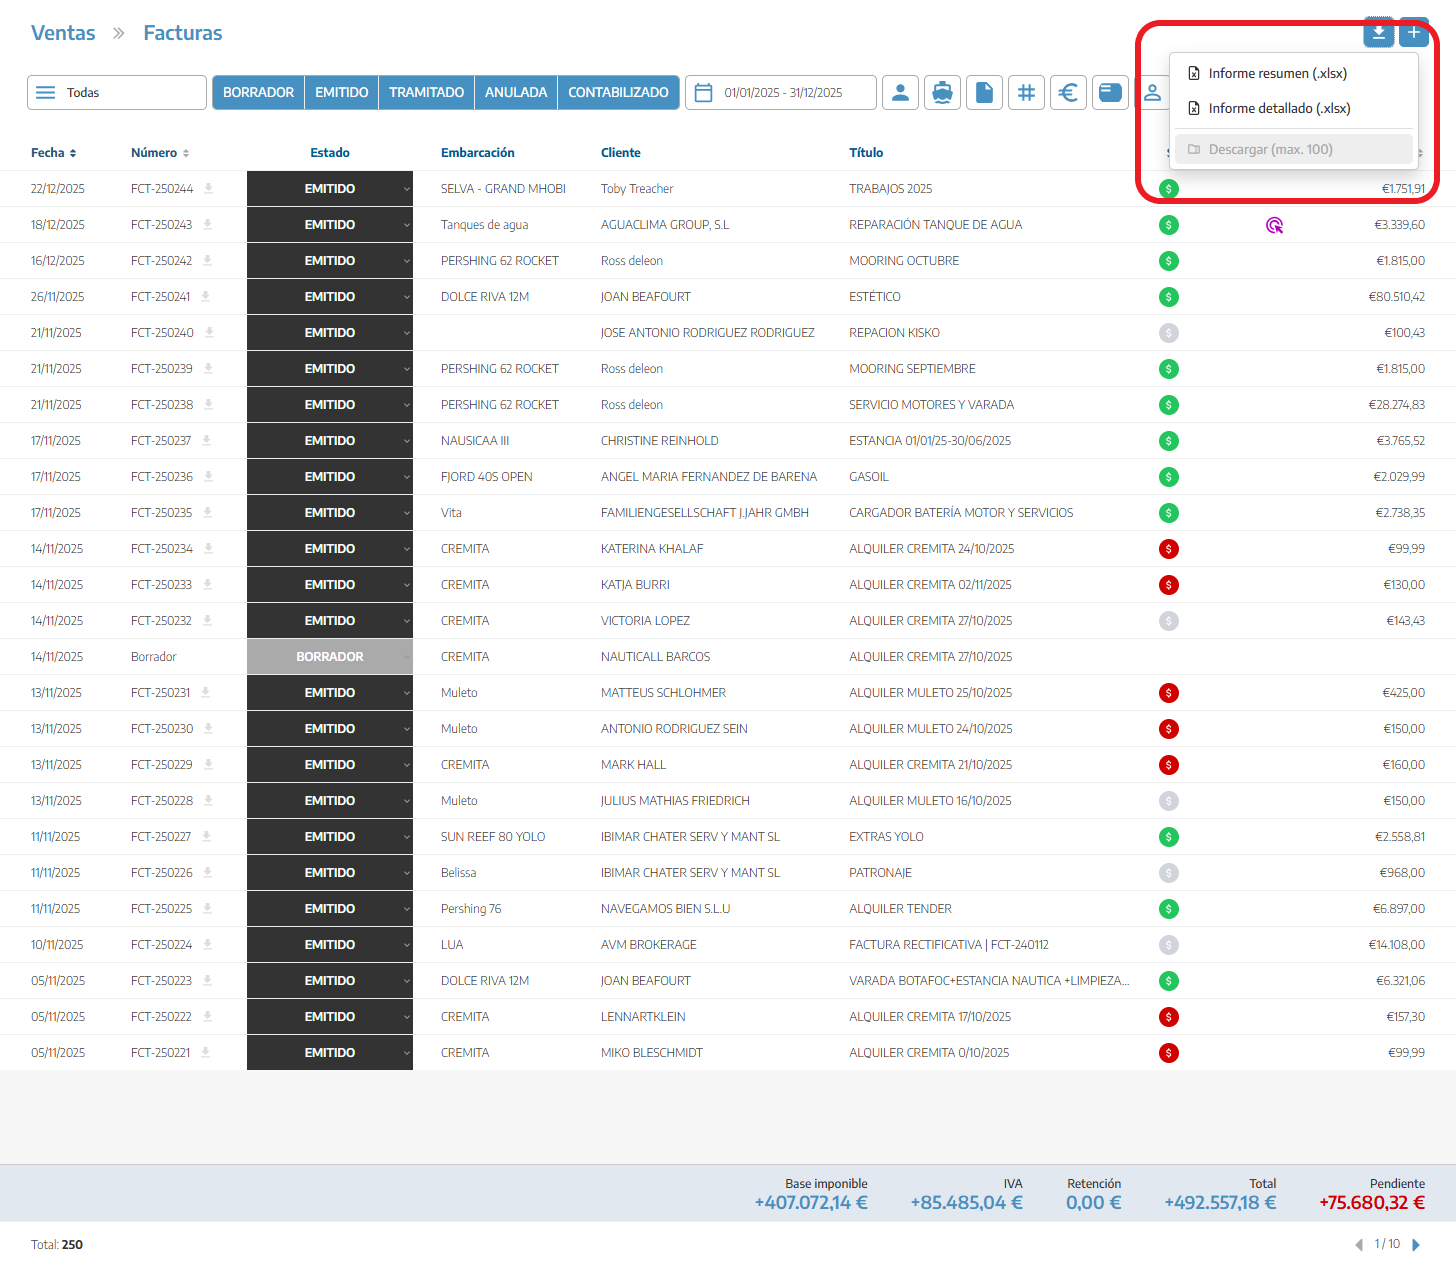Download invoice FCT-250241 via its row icon
The width and height of the screenshot is (1456, 1273).
pos(206,296)
